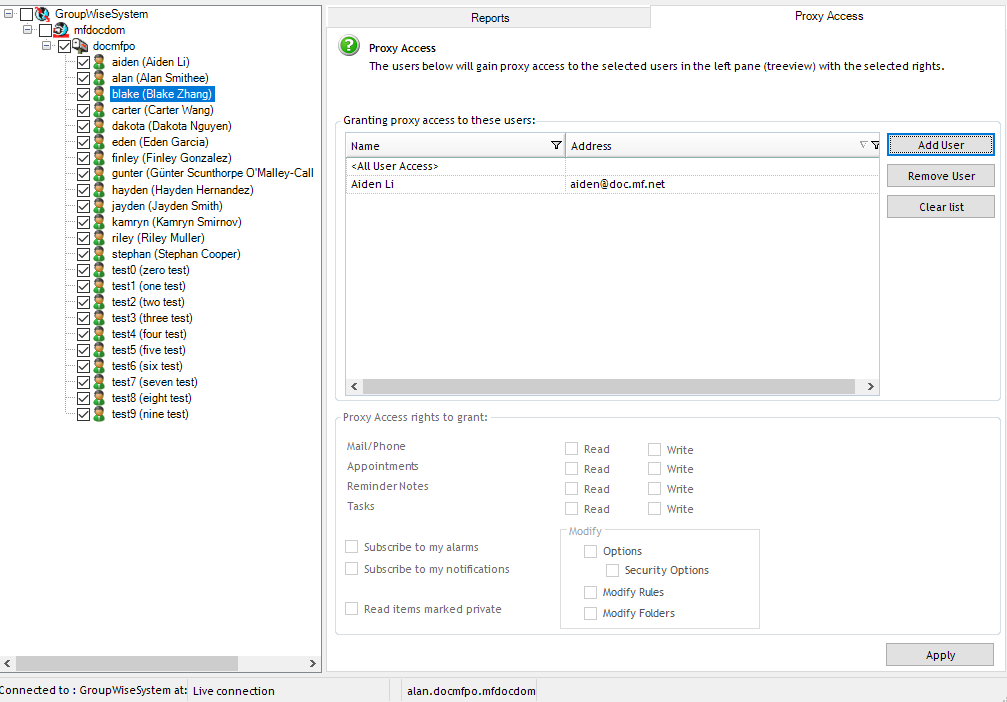Click the user icon beside eden (Eden Garcia)
1007x702 pixels.
(99, 142)
